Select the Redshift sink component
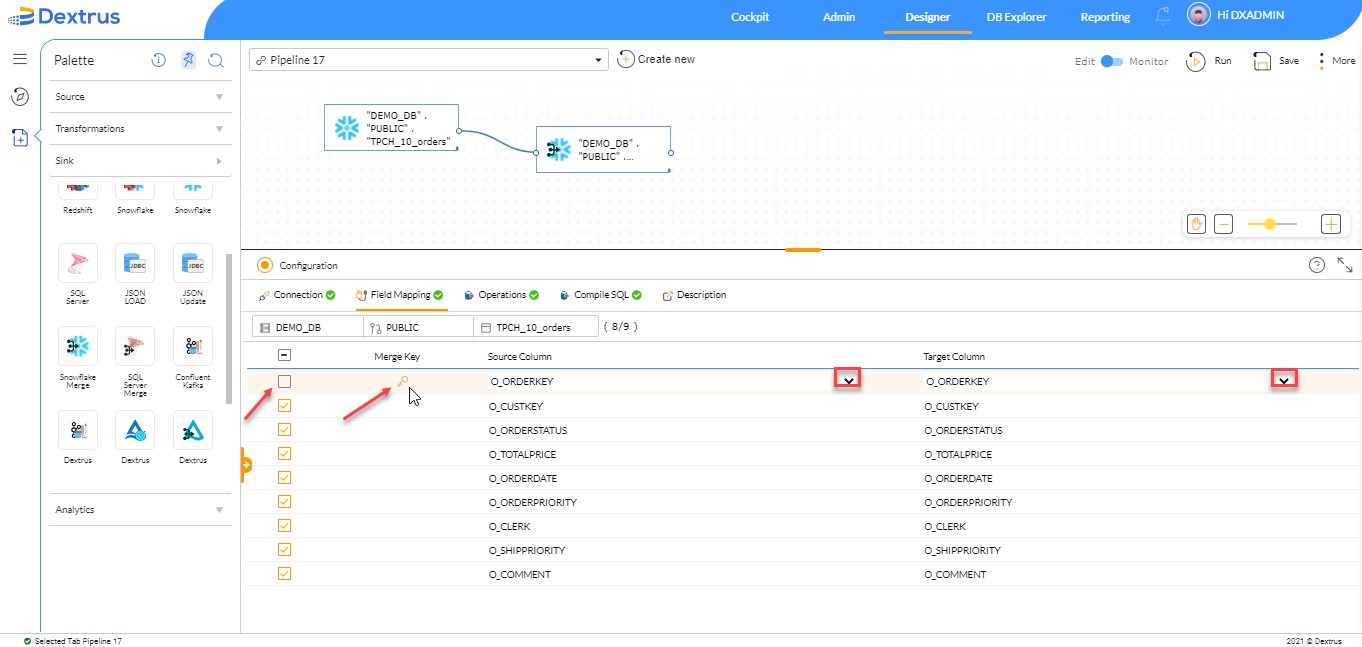This screenshot has width=1362, height=647. tap(78, 198)
